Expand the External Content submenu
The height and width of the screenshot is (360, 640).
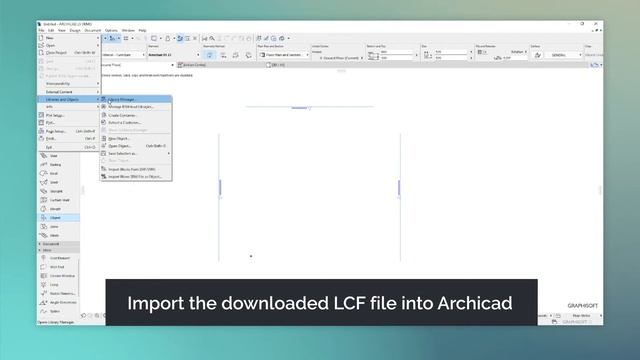pyautogui.click(x=69, y=92)
